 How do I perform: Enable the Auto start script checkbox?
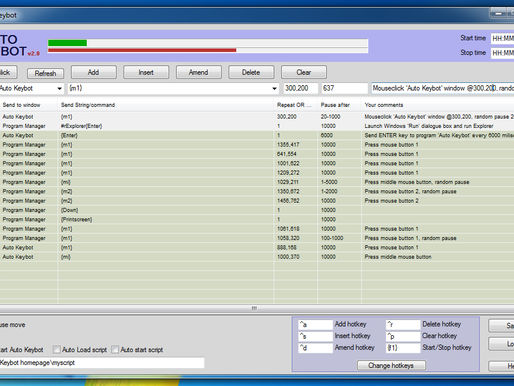pyautogui.click(x=115, y=350)
